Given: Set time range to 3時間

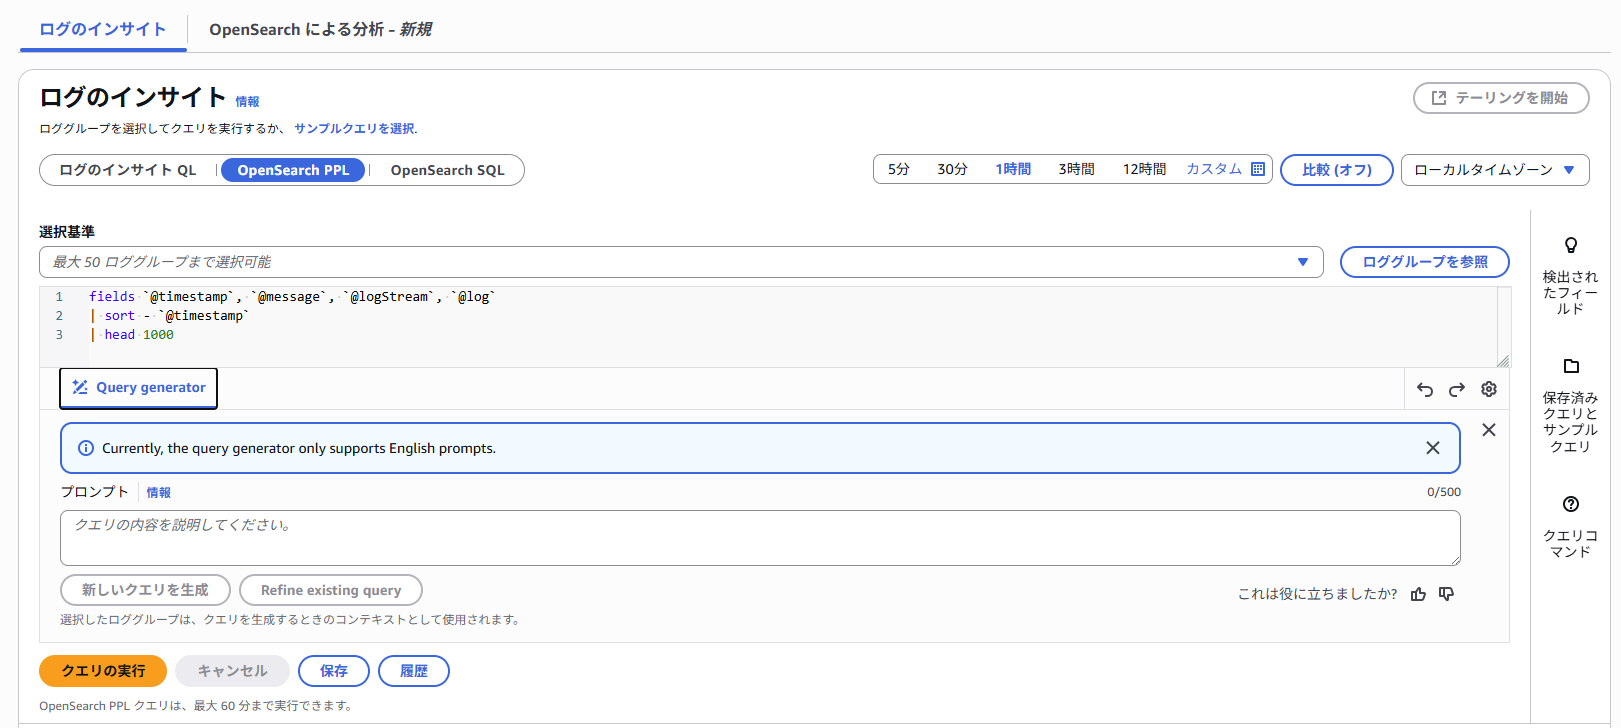Looking at the screenshot, I should (1077, 169).
